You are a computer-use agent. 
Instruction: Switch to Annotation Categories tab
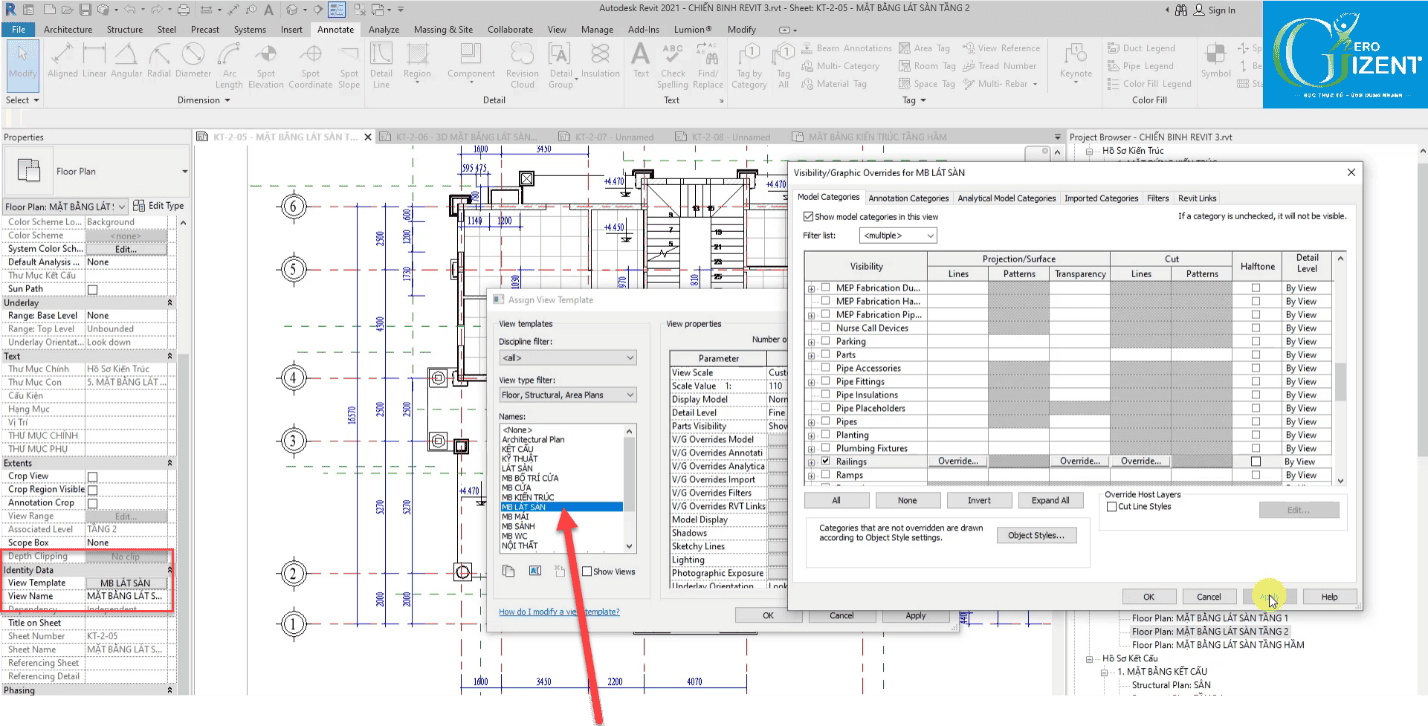(x=908, y=198)
